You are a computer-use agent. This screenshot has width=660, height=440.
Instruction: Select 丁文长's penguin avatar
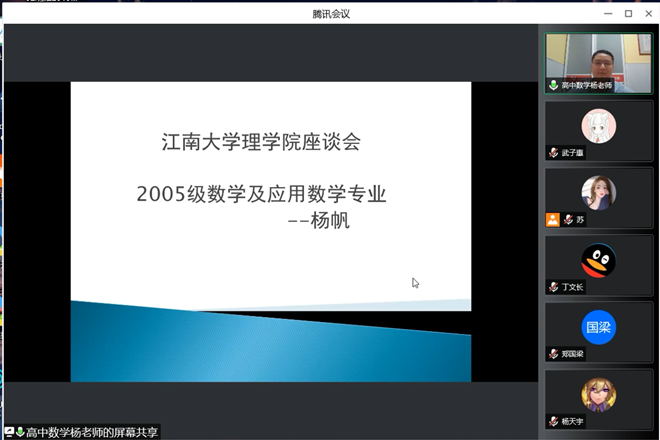pyautogui.click(x=598, y=260)
